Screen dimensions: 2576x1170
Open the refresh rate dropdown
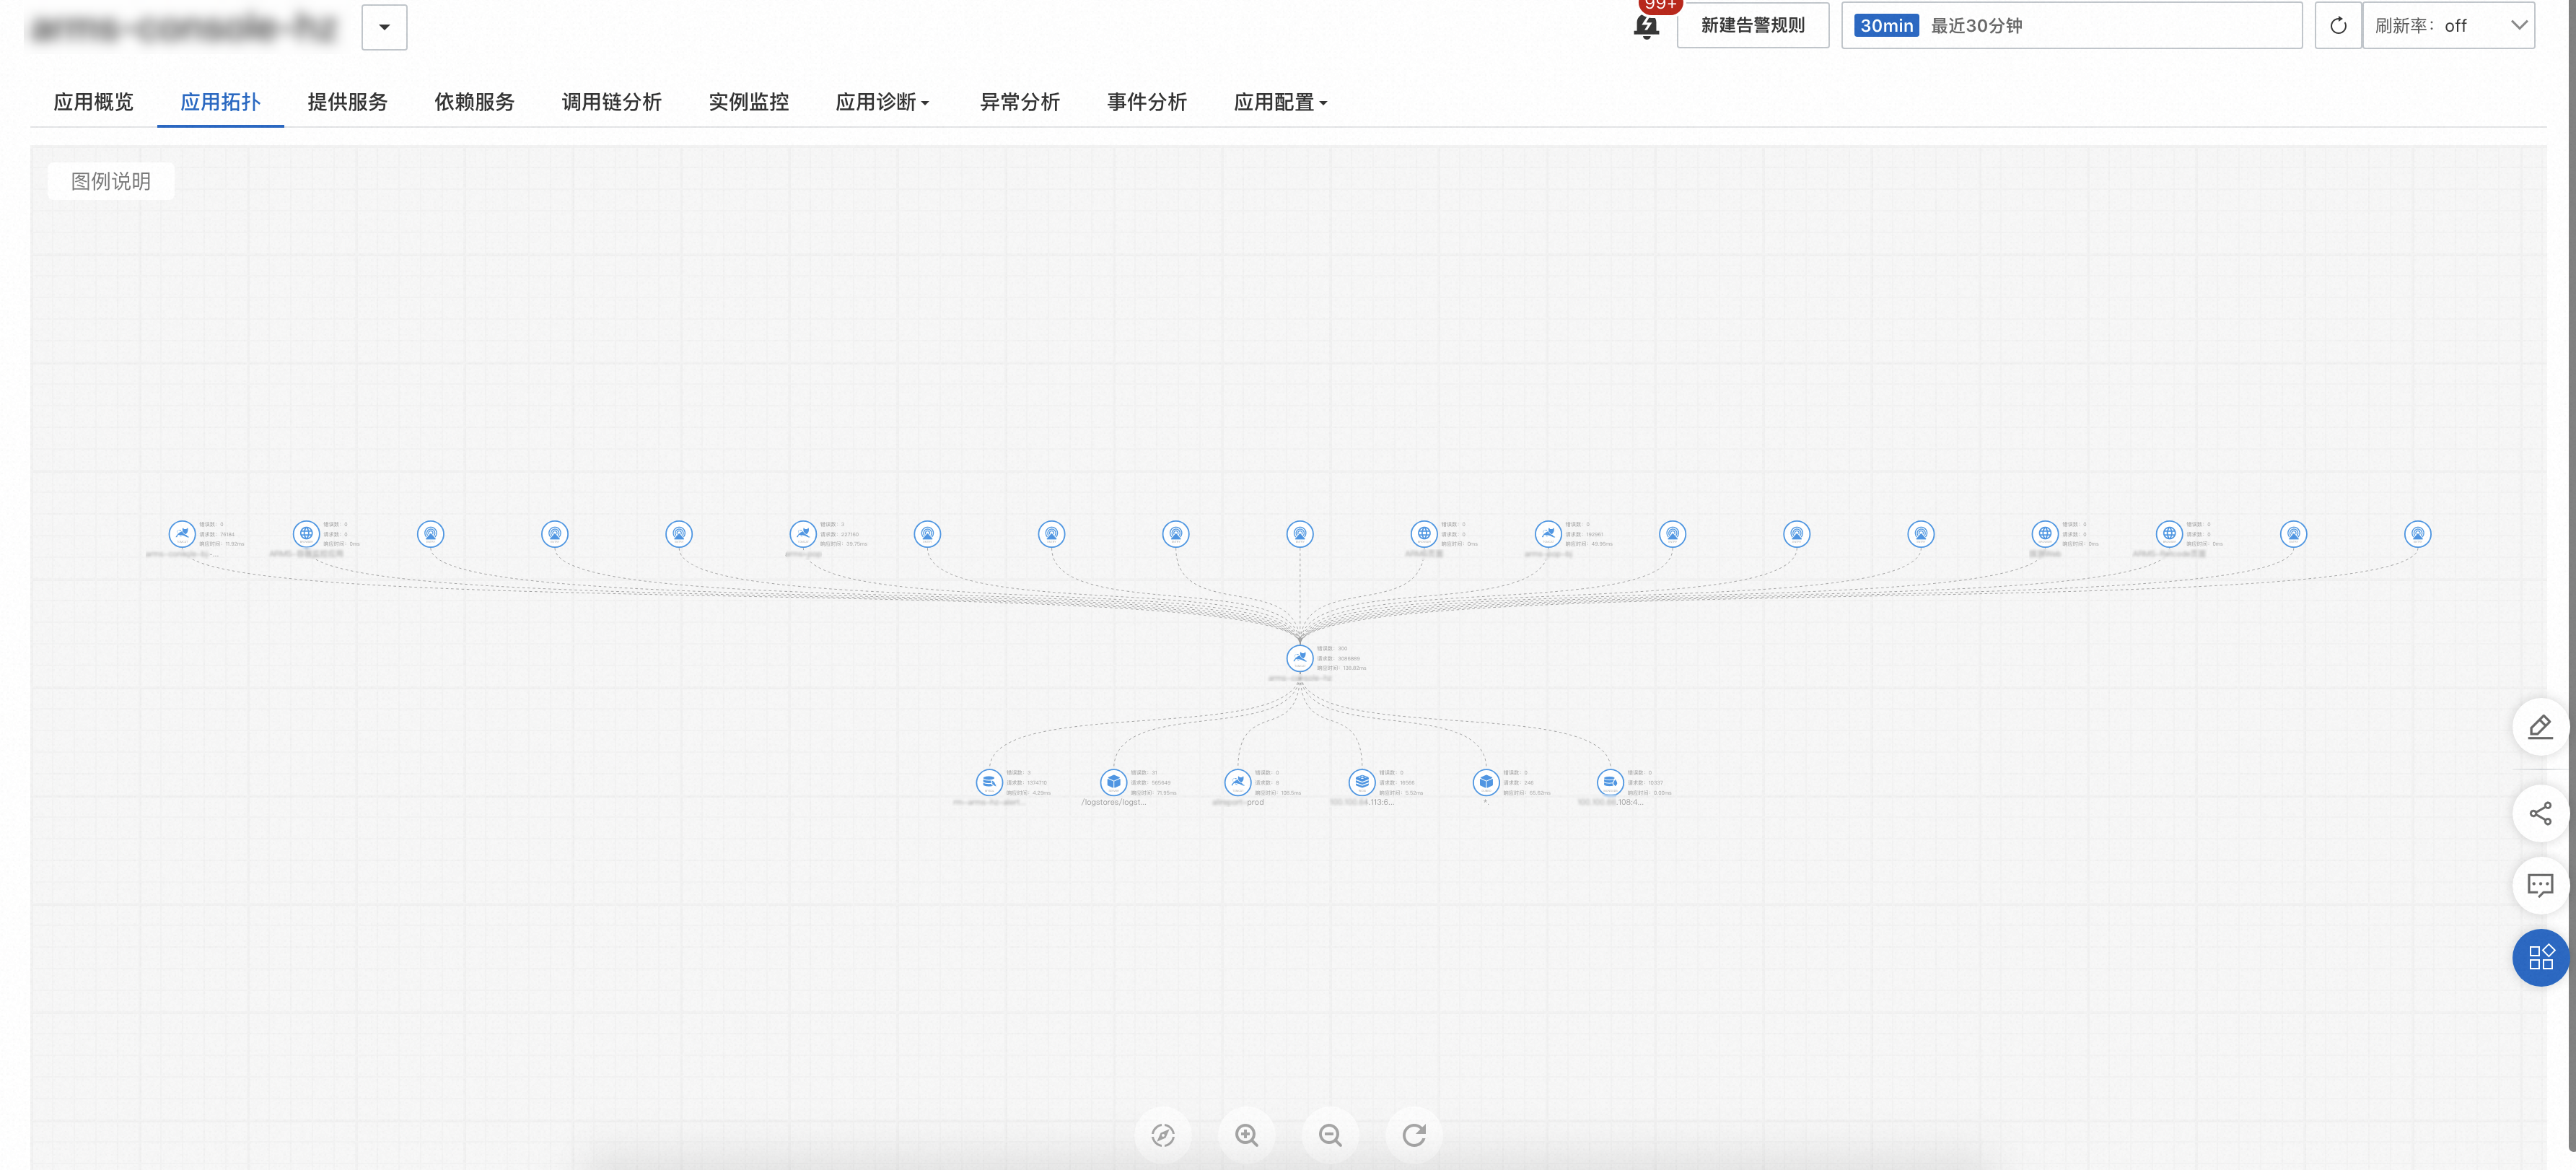click(x=2448, y=26)
